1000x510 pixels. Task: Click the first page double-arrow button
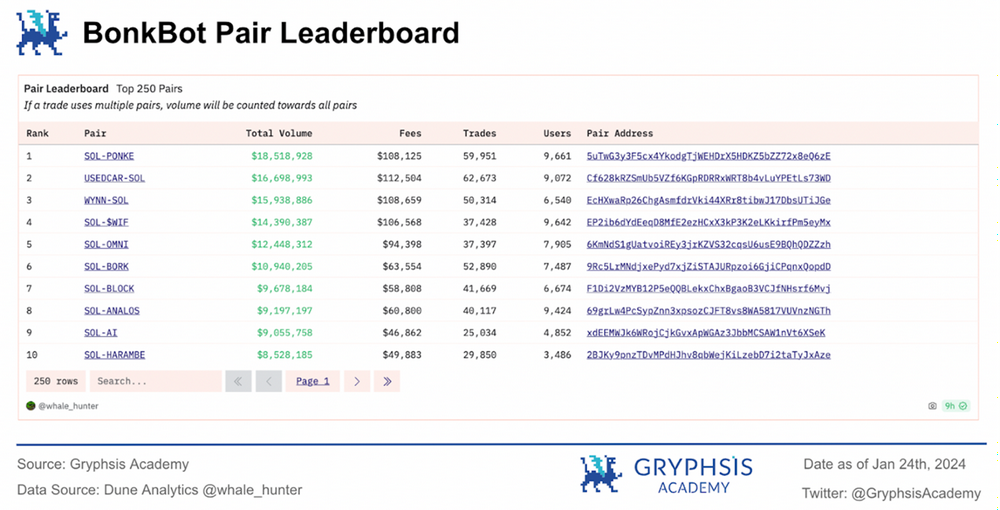(x=238, y=381)
